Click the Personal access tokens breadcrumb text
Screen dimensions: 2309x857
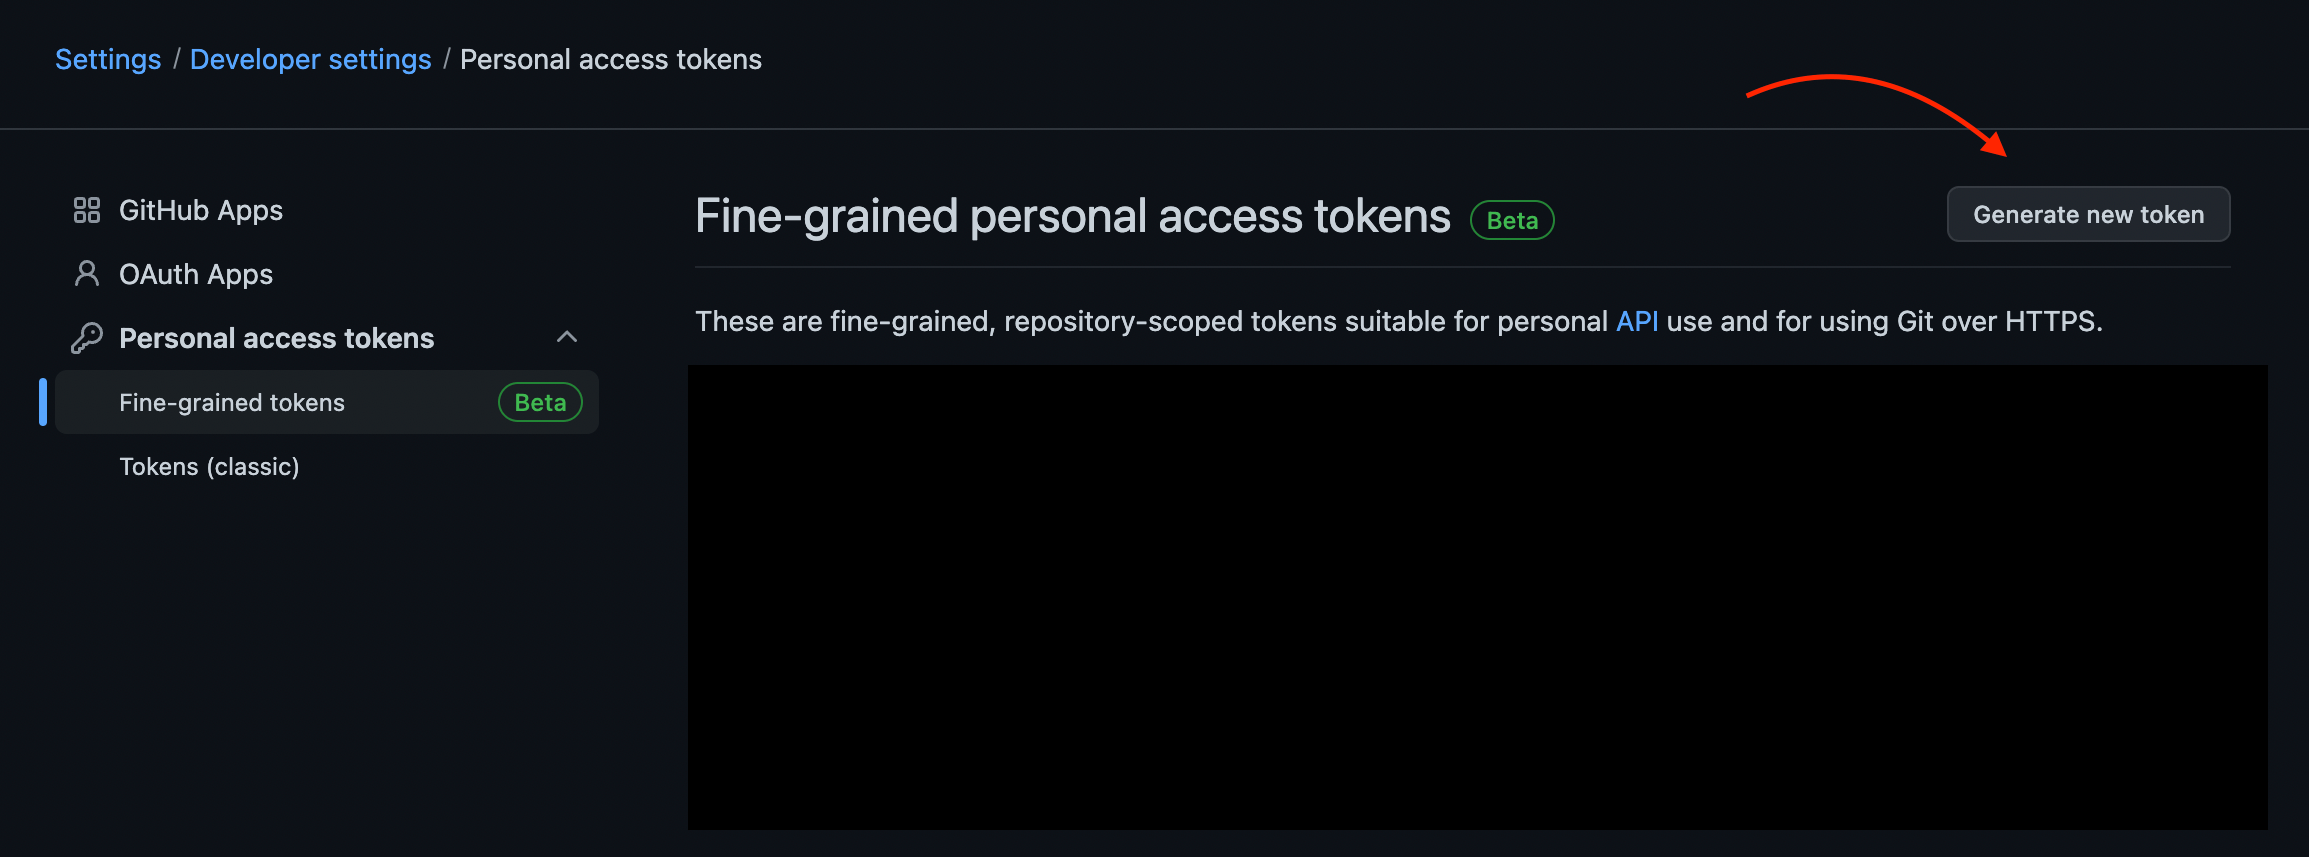coord(610,59)
